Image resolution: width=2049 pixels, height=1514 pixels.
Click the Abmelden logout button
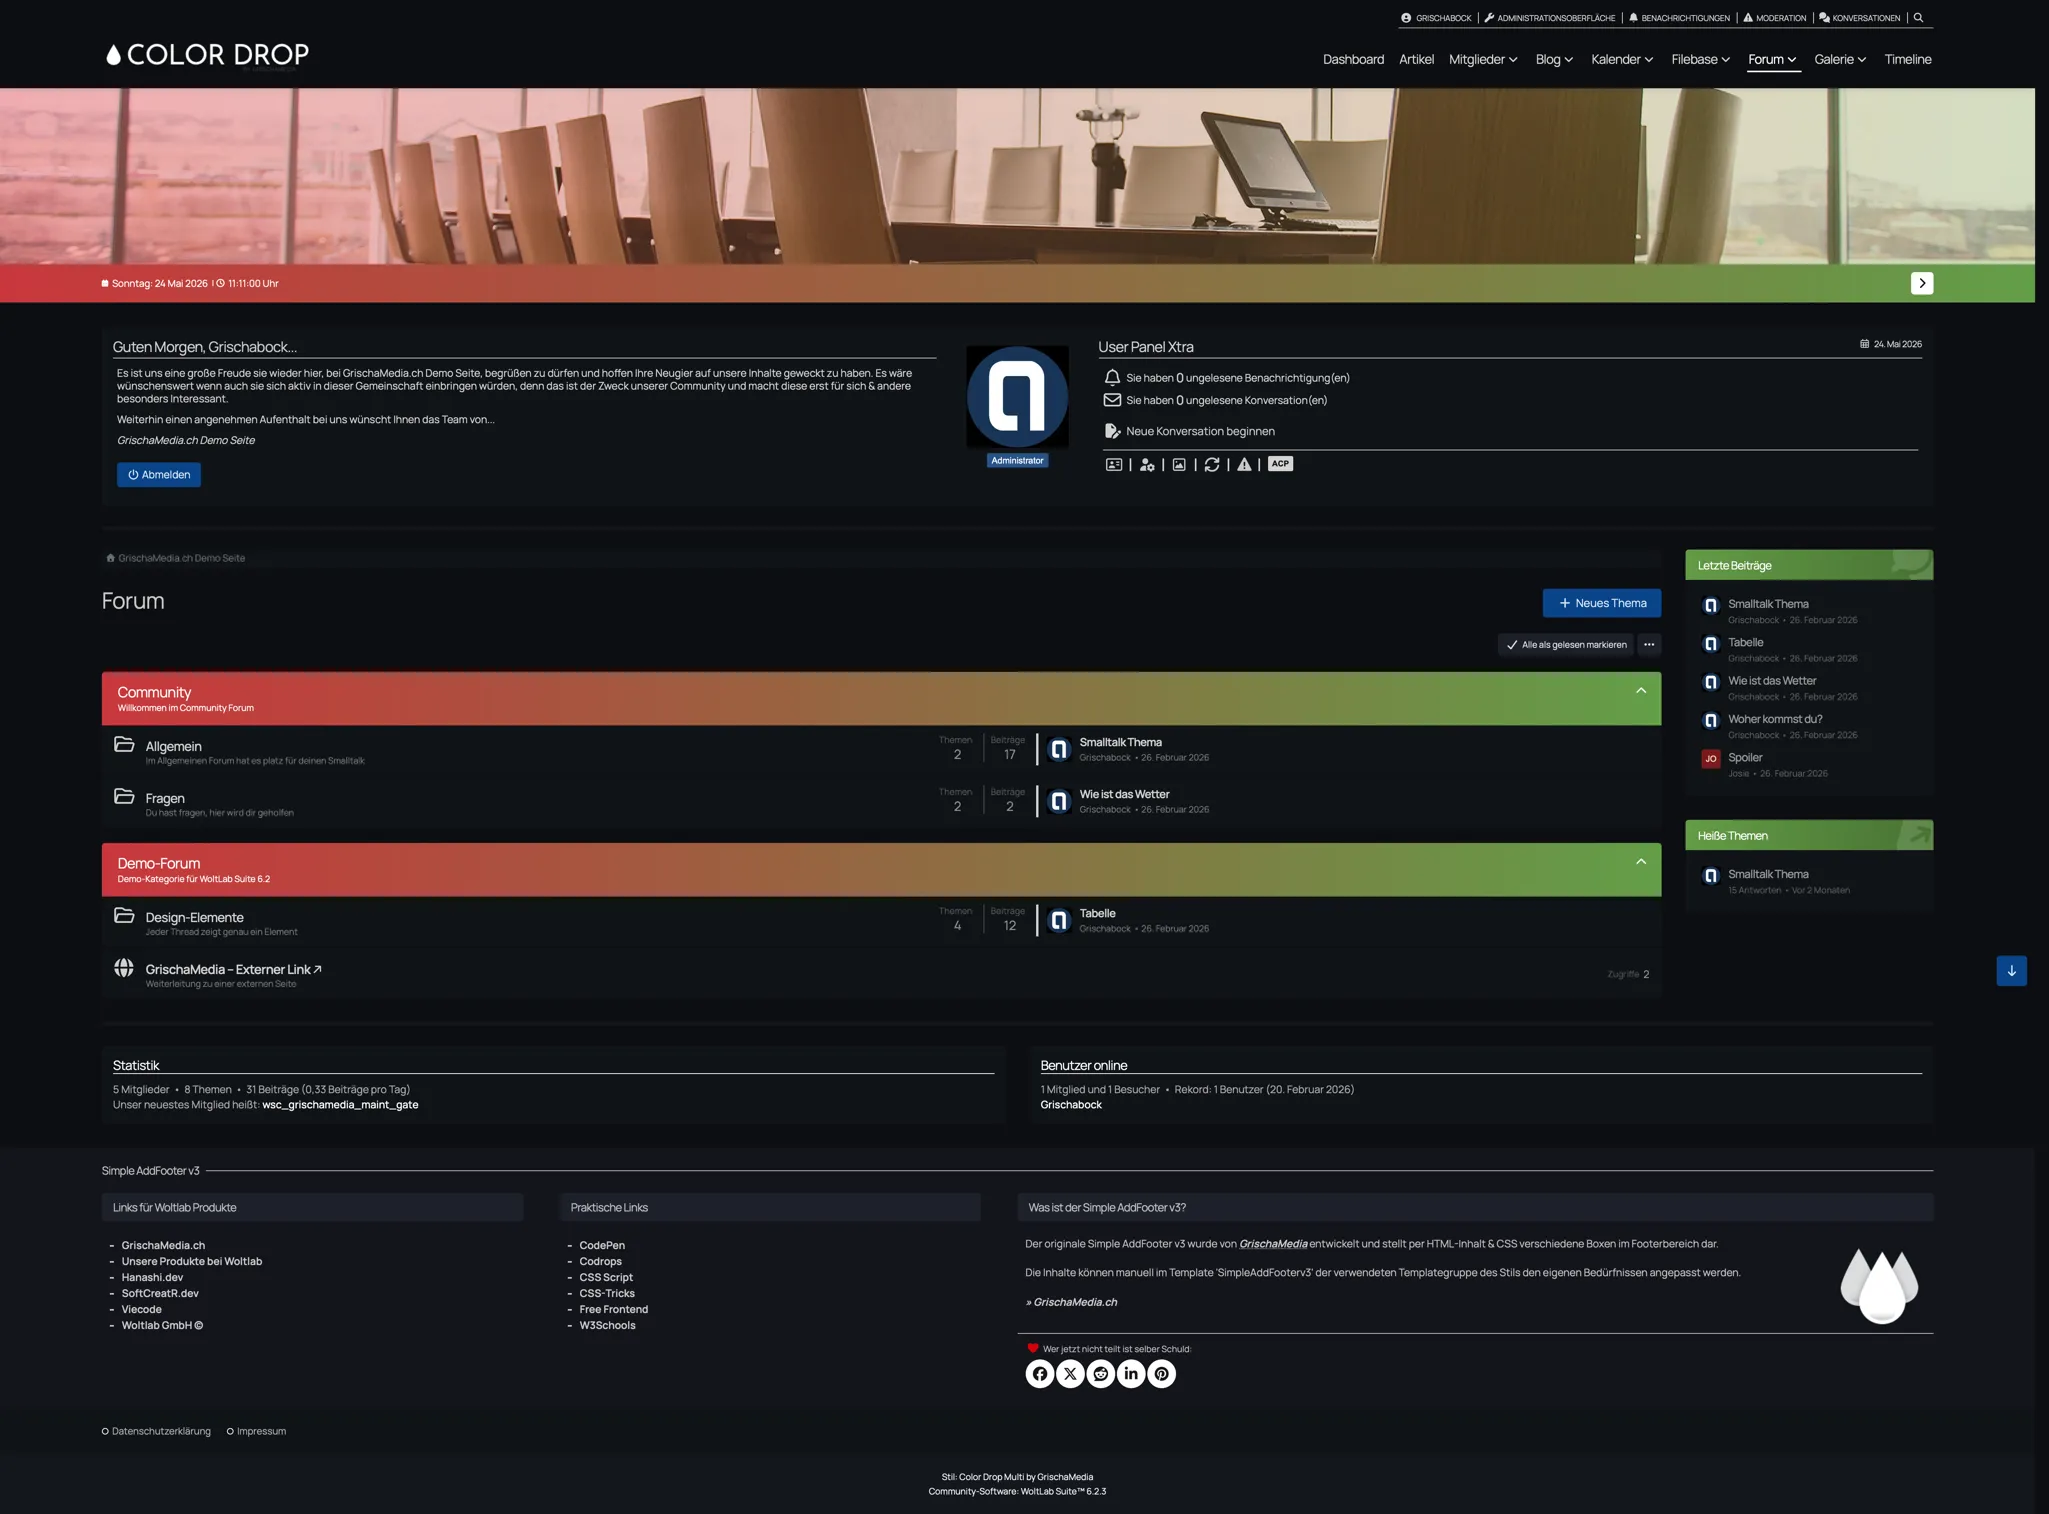click(159, 474)
